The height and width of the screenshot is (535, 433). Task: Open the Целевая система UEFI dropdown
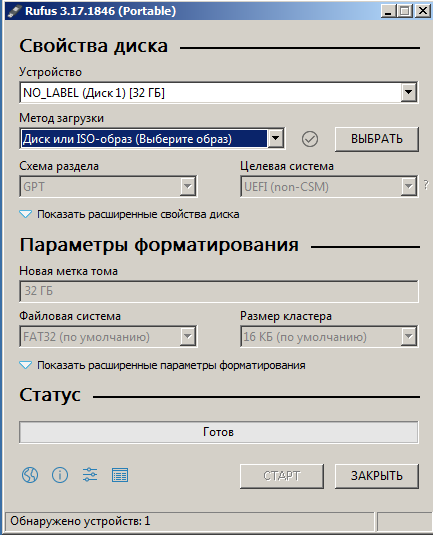click(x=329, y=186)
